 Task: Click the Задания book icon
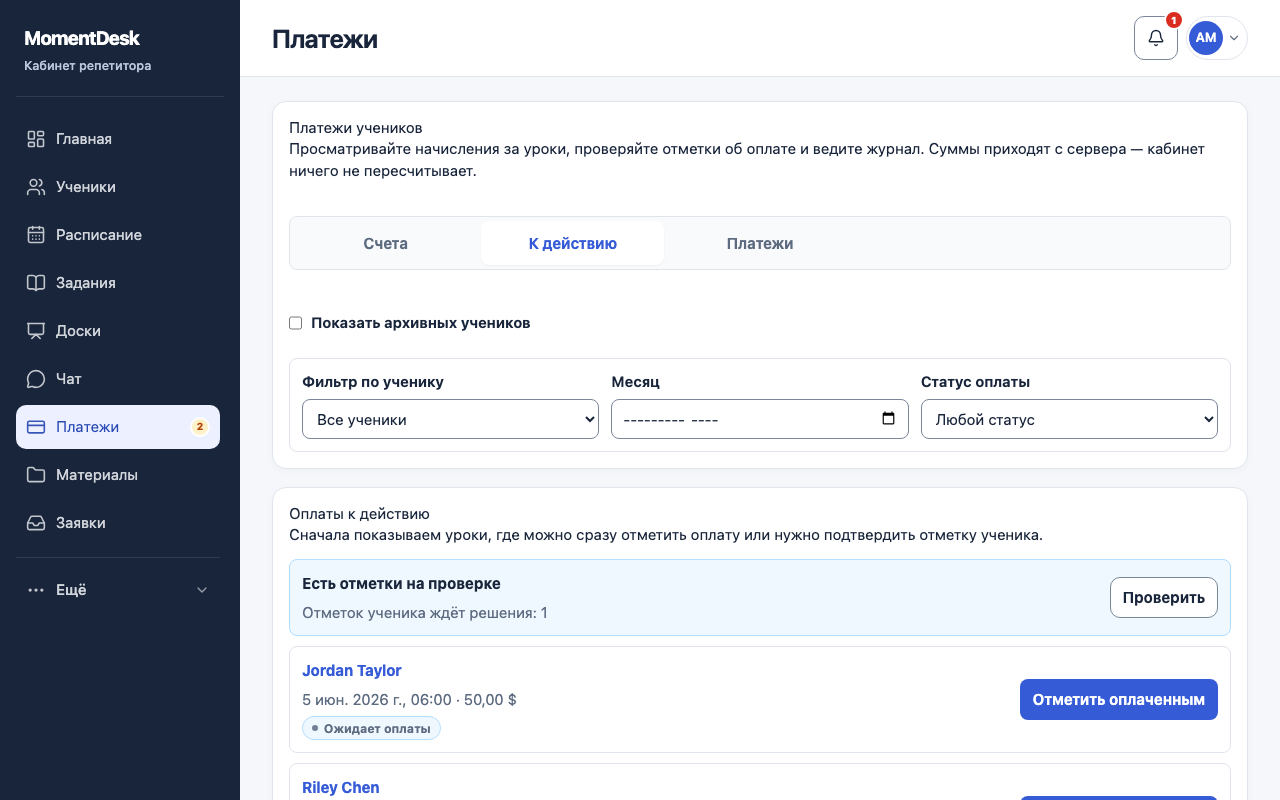click(x=36, y=283)
